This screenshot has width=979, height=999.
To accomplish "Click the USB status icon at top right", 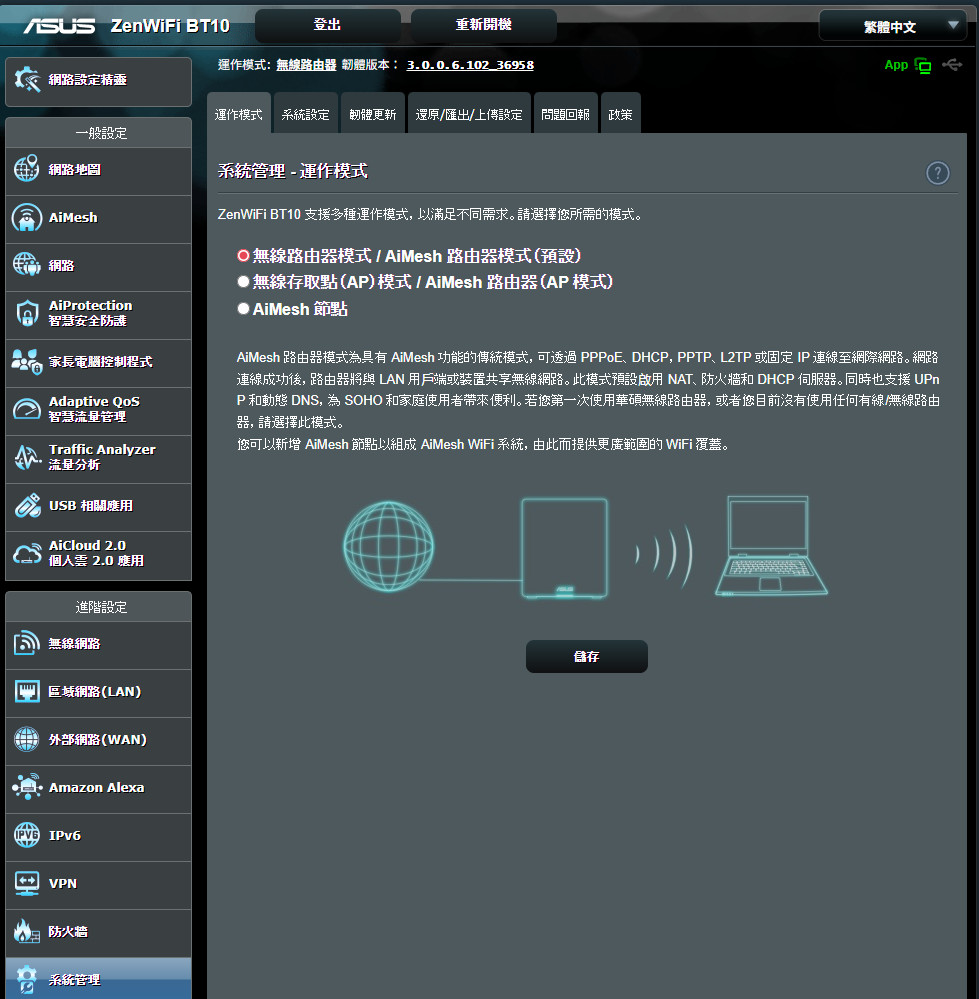I will (x=952, y=64).
